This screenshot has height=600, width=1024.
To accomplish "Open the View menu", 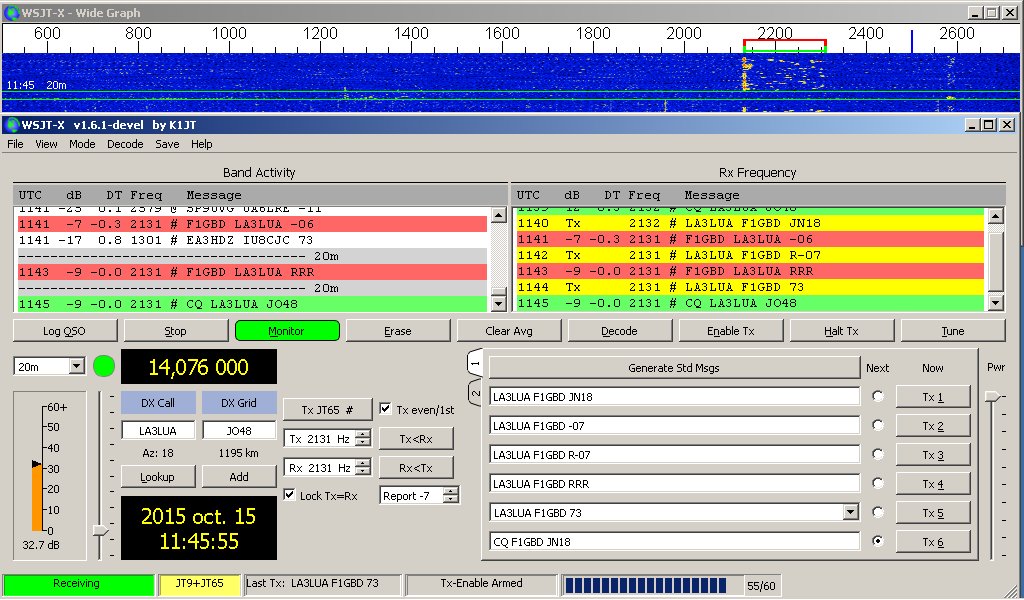I will (x=46, y=144).
